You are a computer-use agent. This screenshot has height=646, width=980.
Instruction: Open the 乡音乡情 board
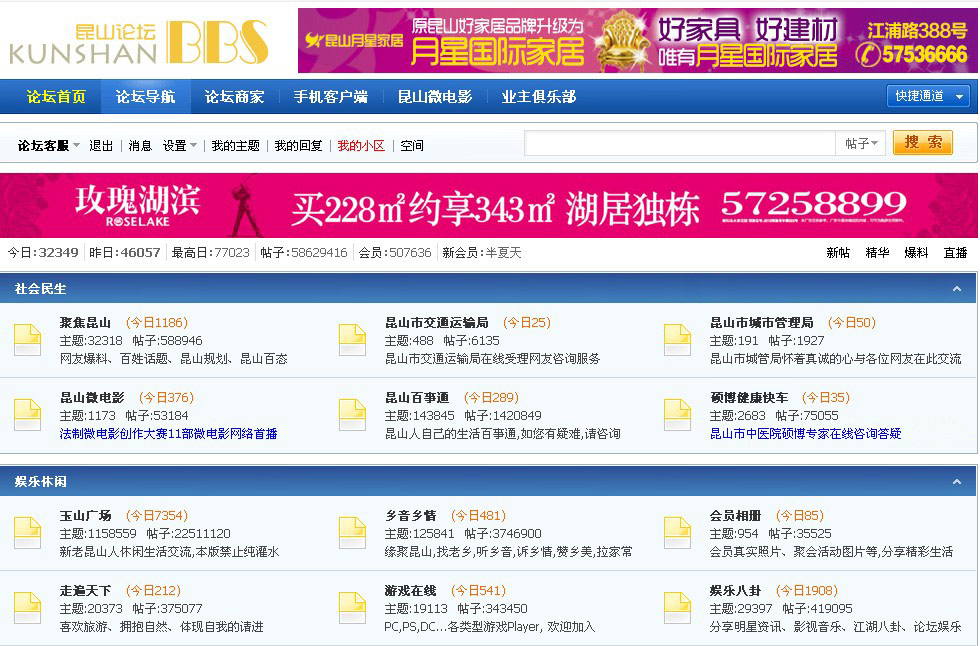[x=411, y=515]
